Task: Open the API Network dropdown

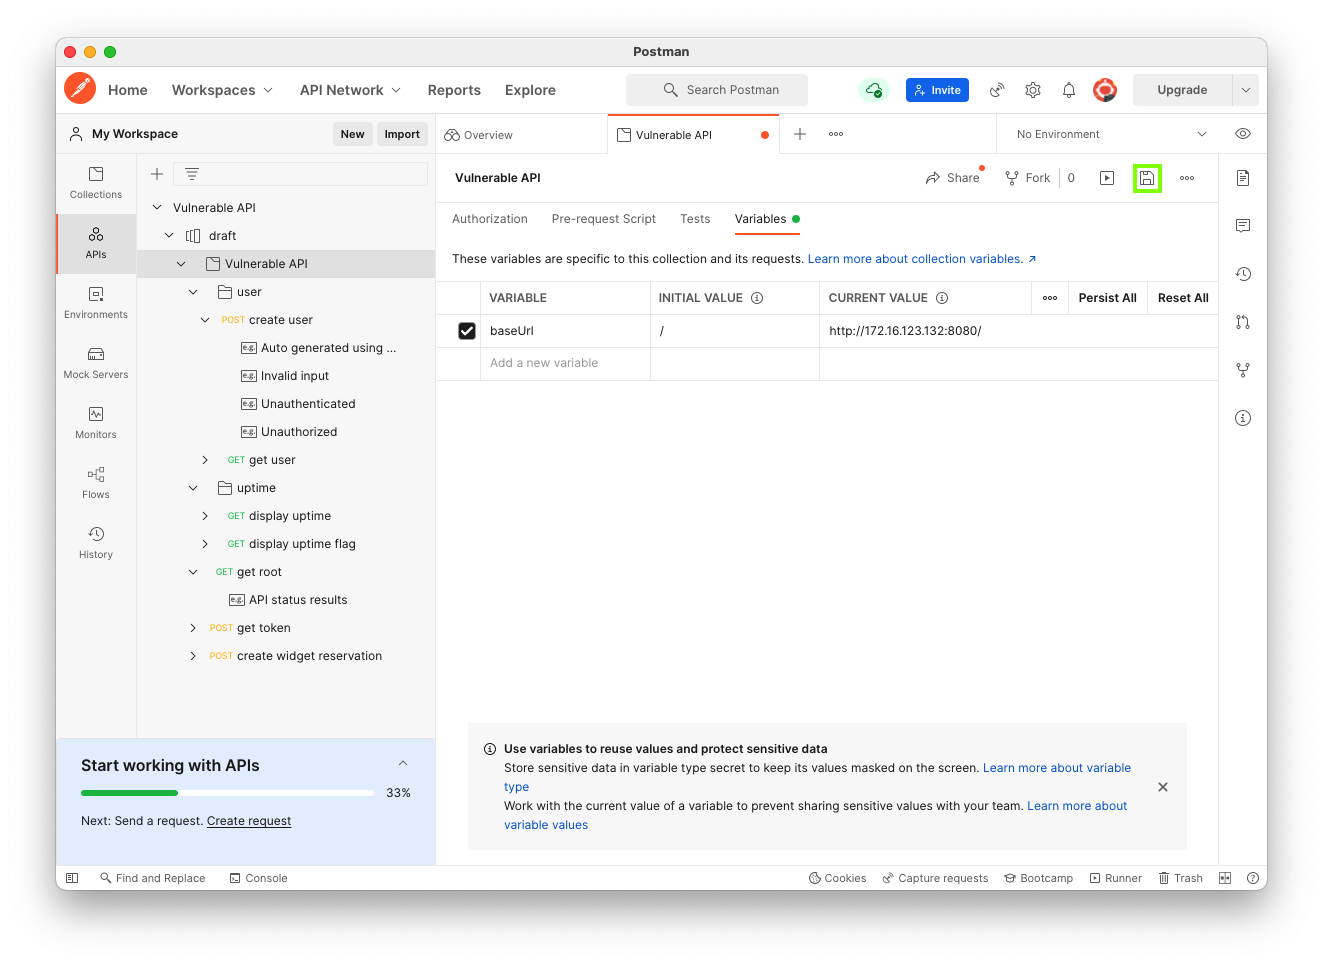Action: tap(351, 90)
